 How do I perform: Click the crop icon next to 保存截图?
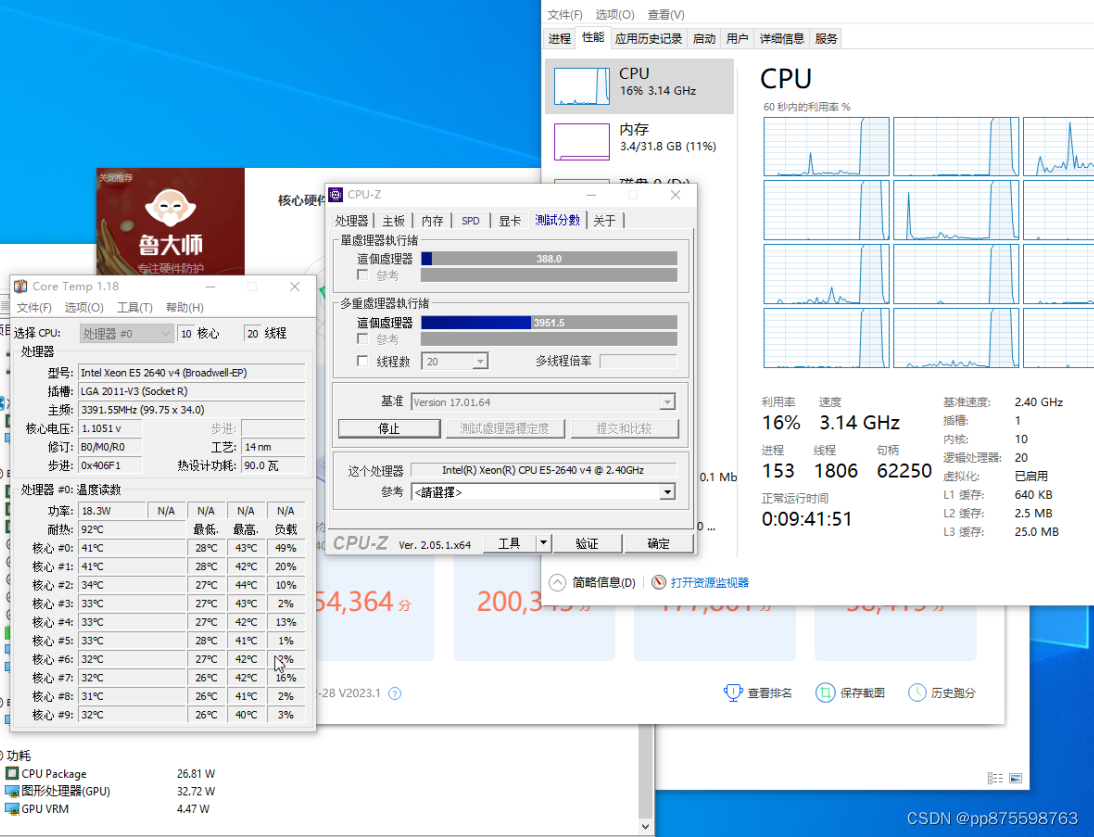[825, 693]
